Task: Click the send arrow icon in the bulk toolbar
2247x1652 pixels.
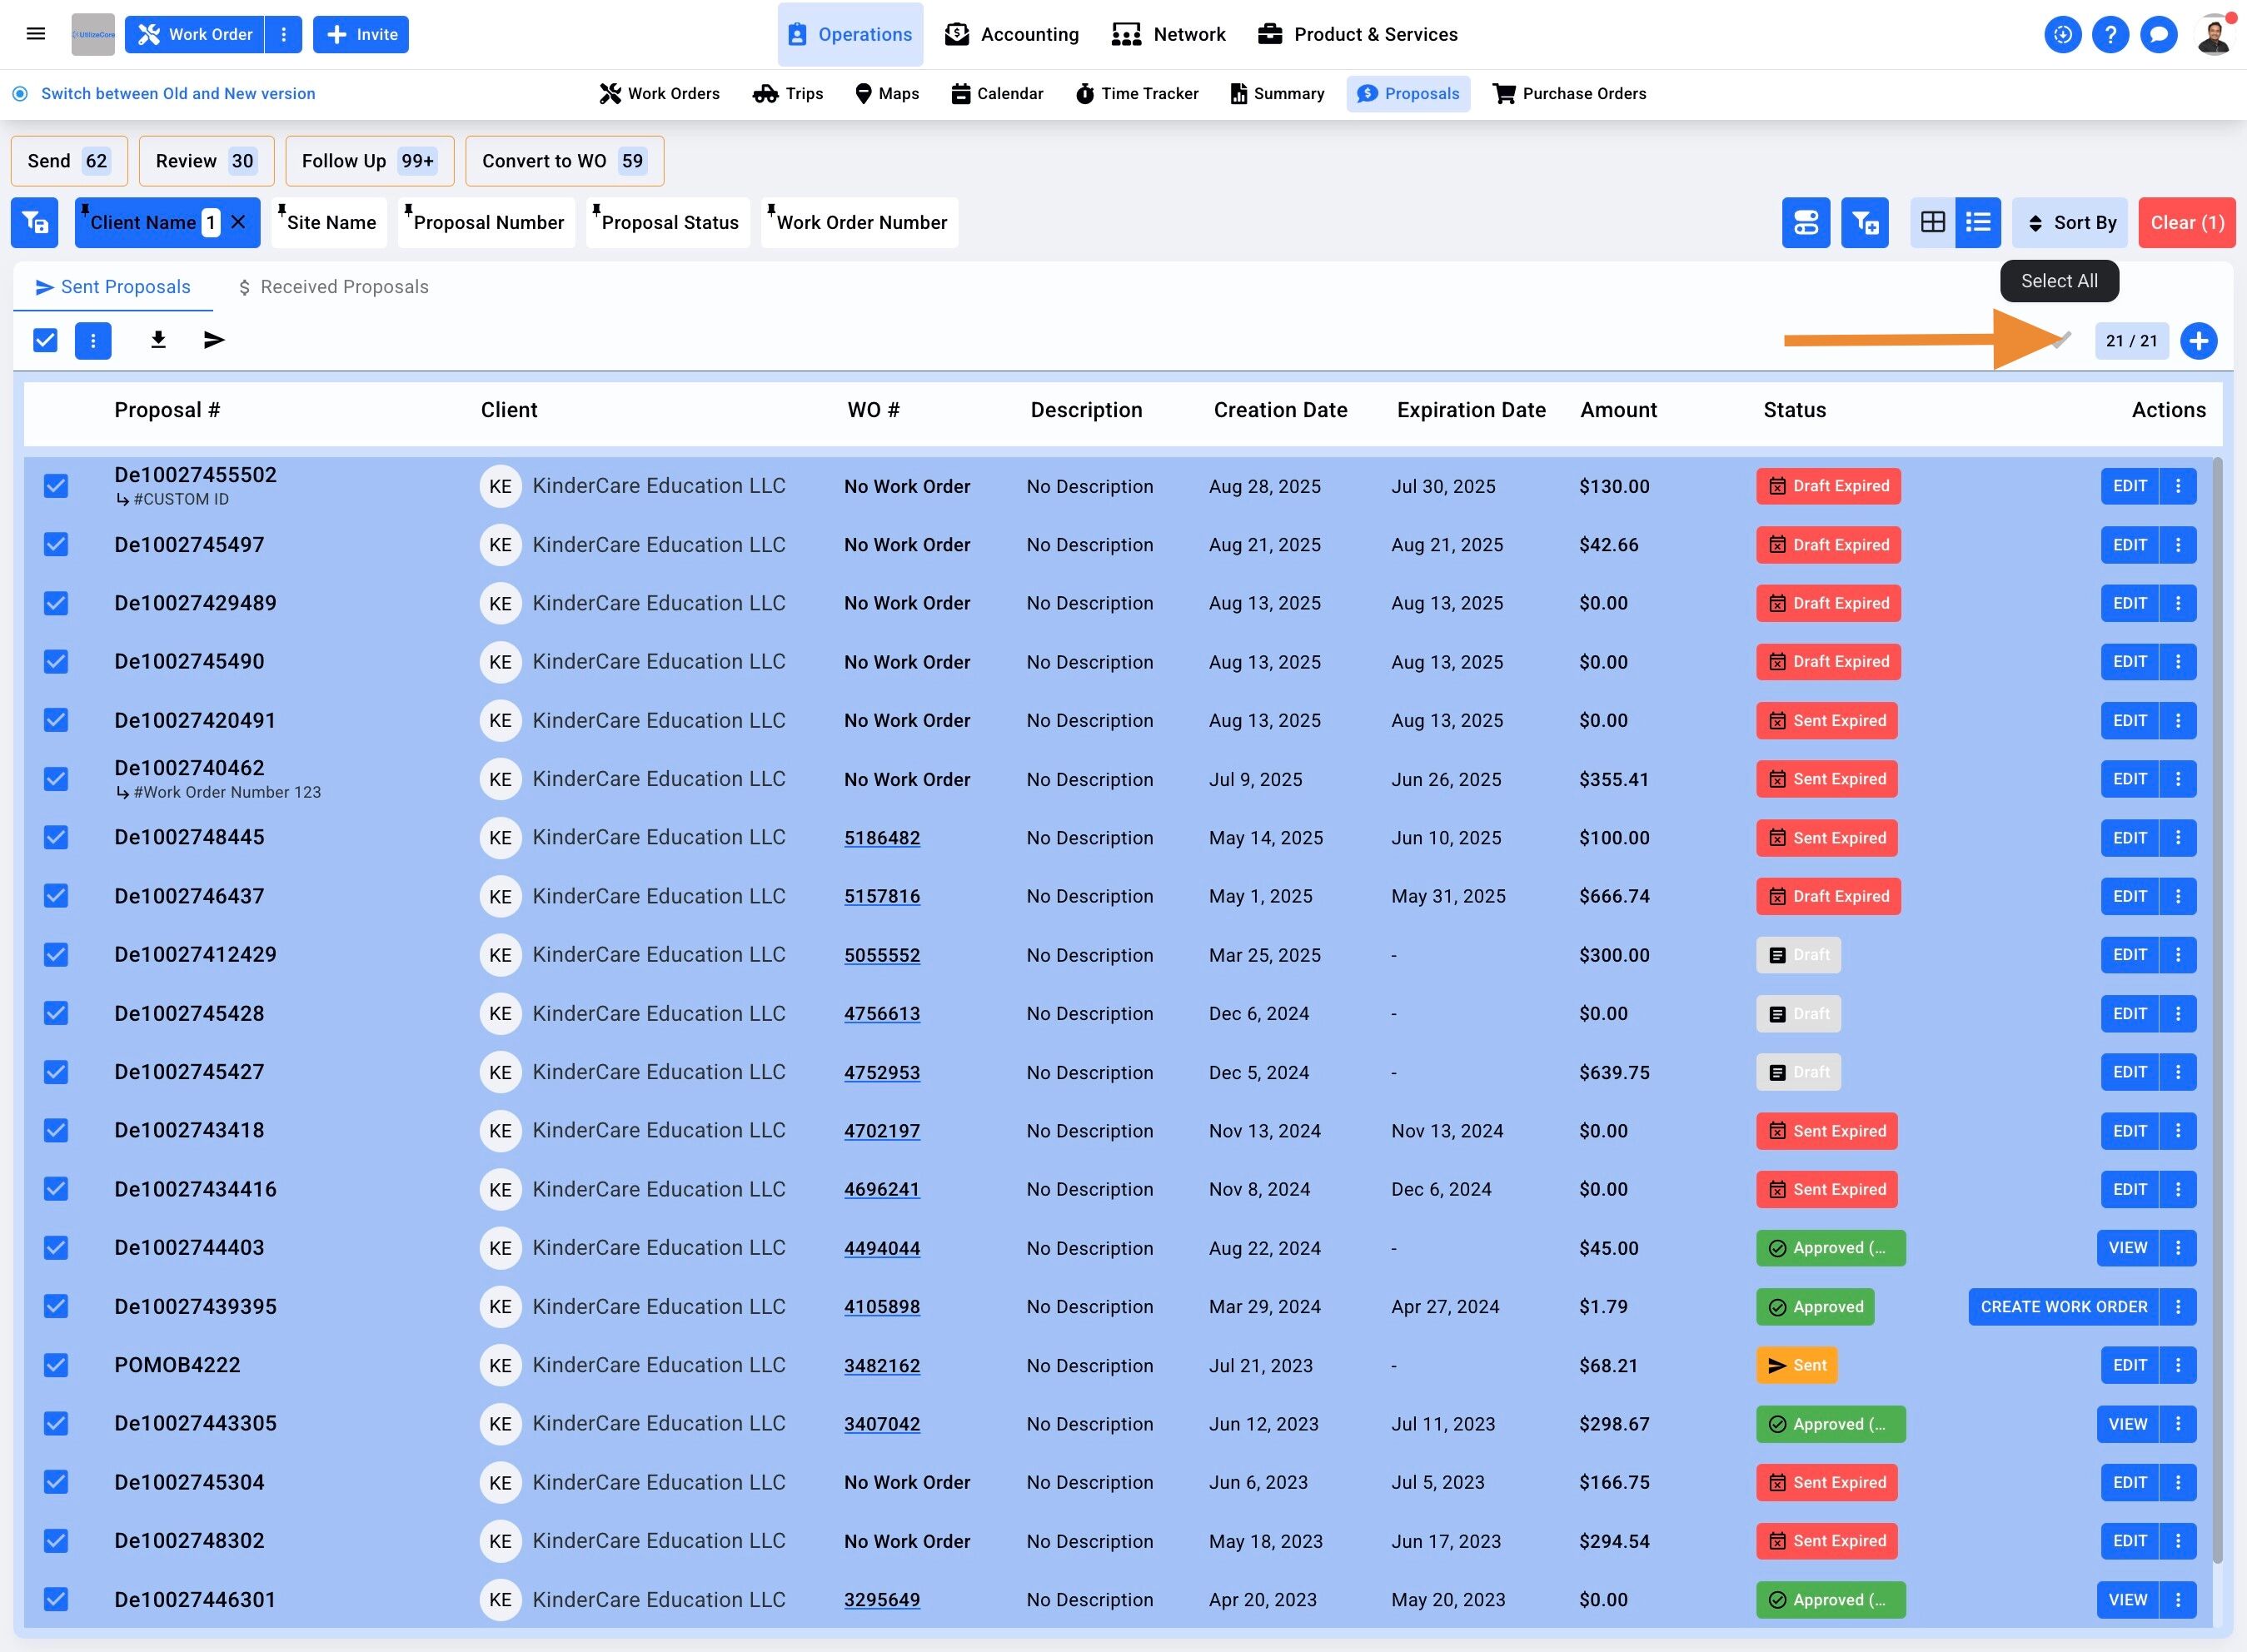Action: coord(214,340)
